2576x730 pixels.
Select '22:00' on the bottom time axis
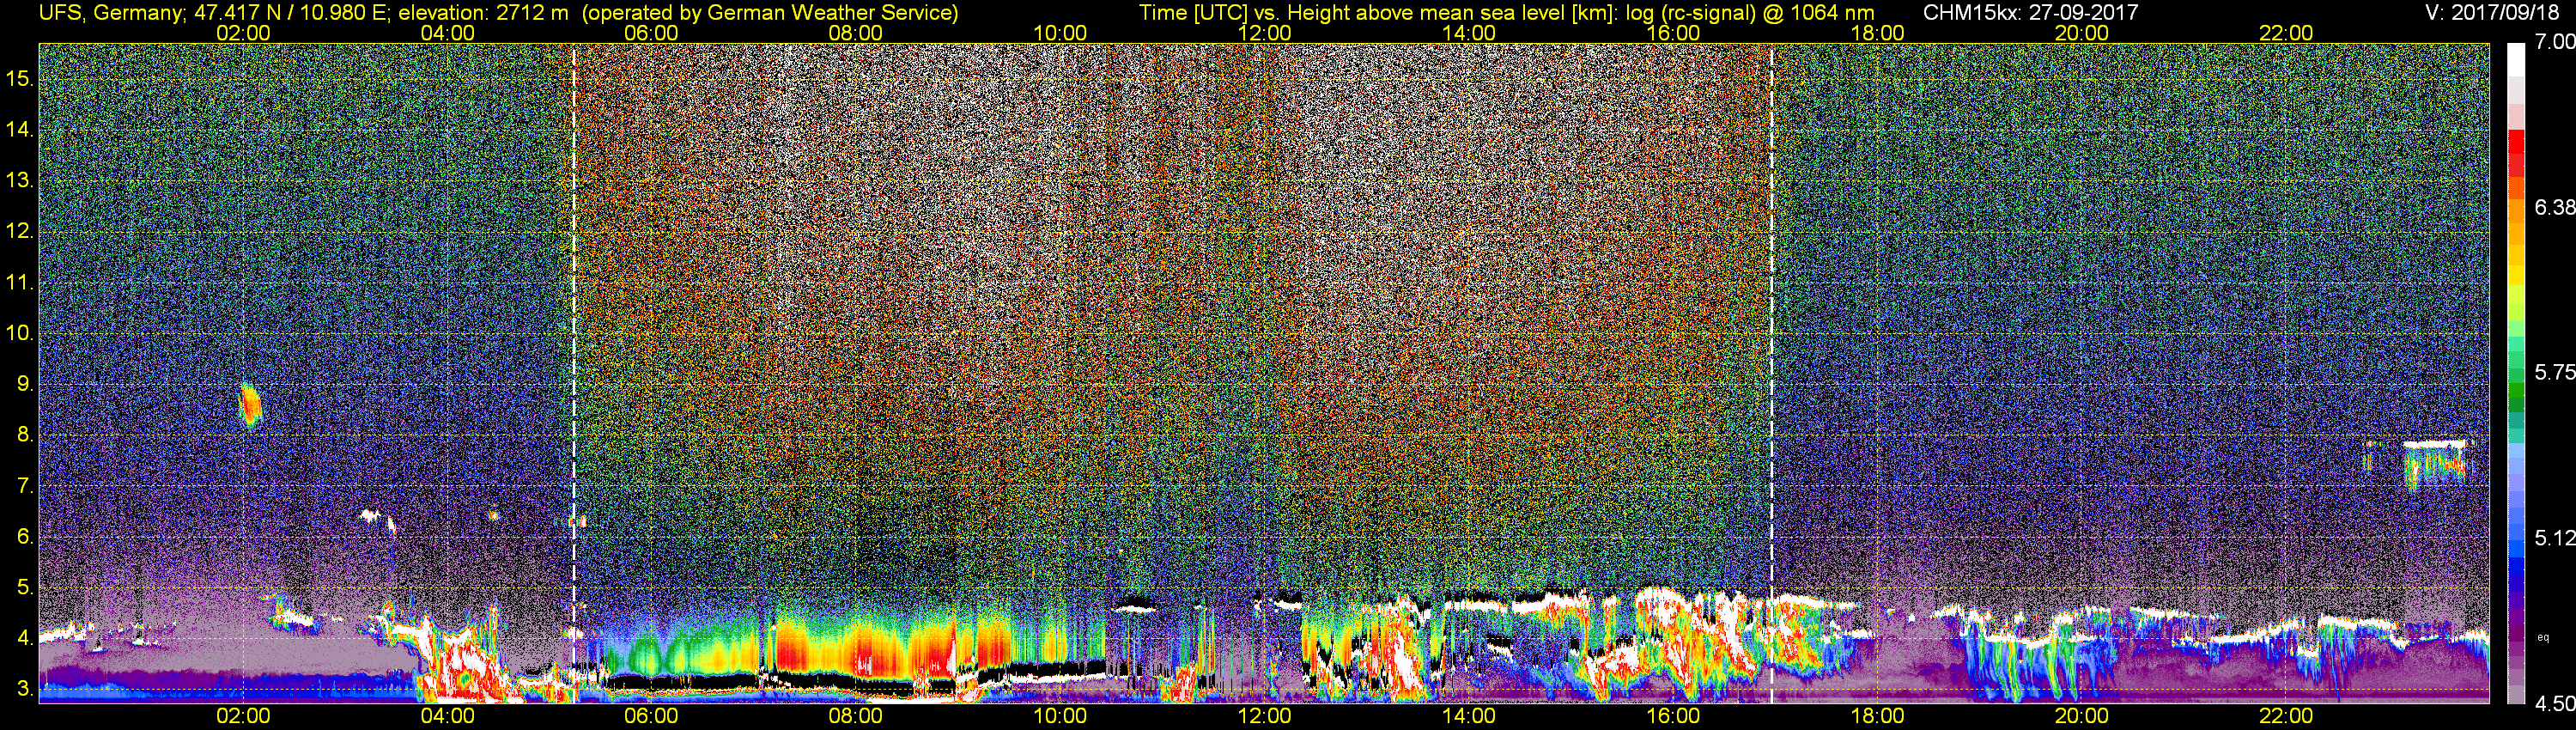click(2286, 716)
